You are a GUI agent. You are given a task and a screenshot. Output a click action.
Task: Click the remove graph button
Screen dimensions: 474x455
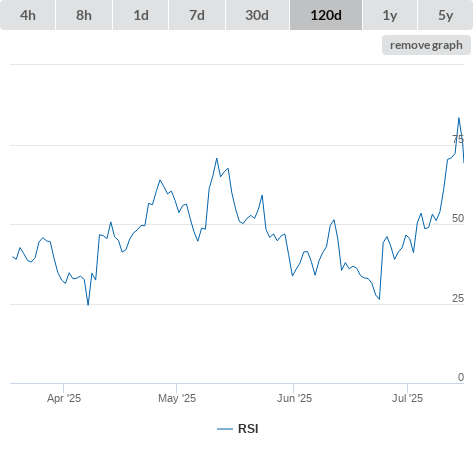(x=426, y=45)
